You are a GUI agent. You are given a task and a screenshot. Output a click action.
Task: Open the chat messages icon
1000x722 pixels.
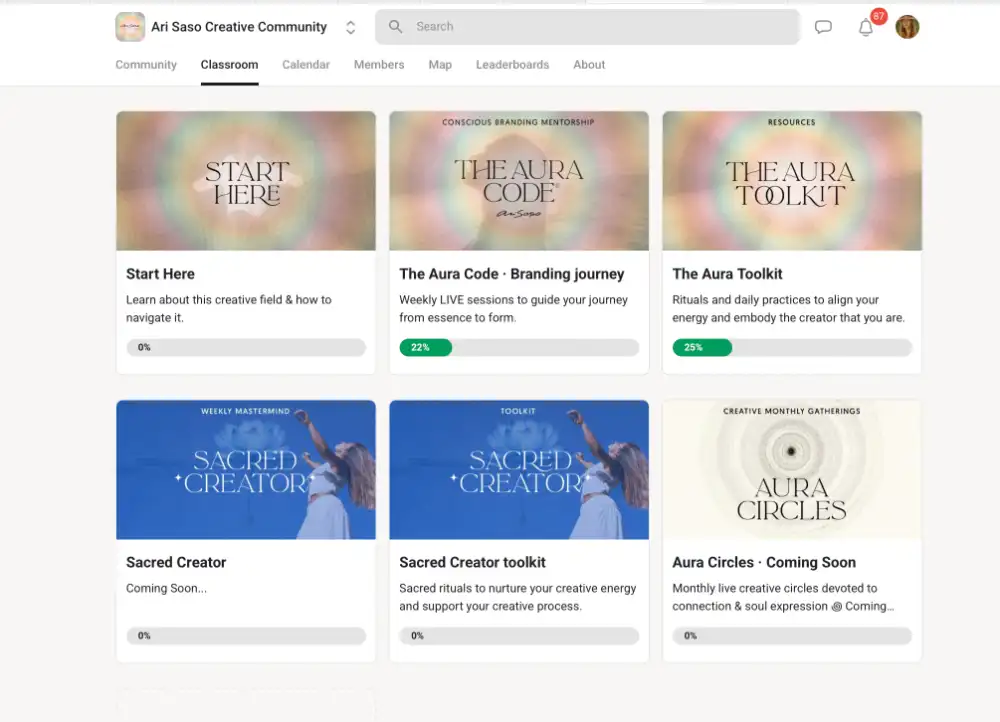823,27
